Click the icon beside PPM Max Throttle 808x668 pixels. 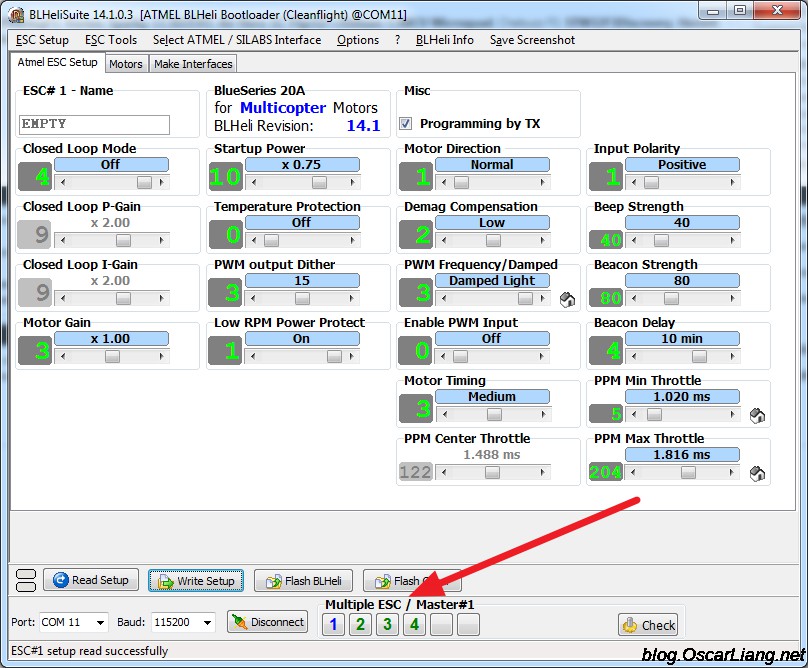pos(757,474)
